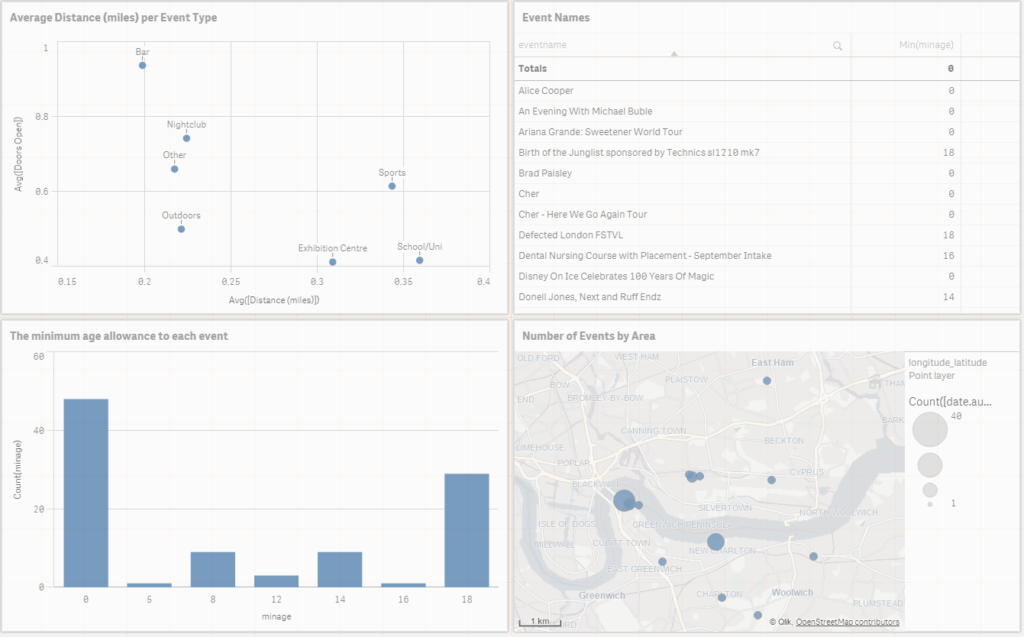Click the minage x-axis label
Image resolution: width=1024 pixels, height=637 pixels.
coord(276,617)
